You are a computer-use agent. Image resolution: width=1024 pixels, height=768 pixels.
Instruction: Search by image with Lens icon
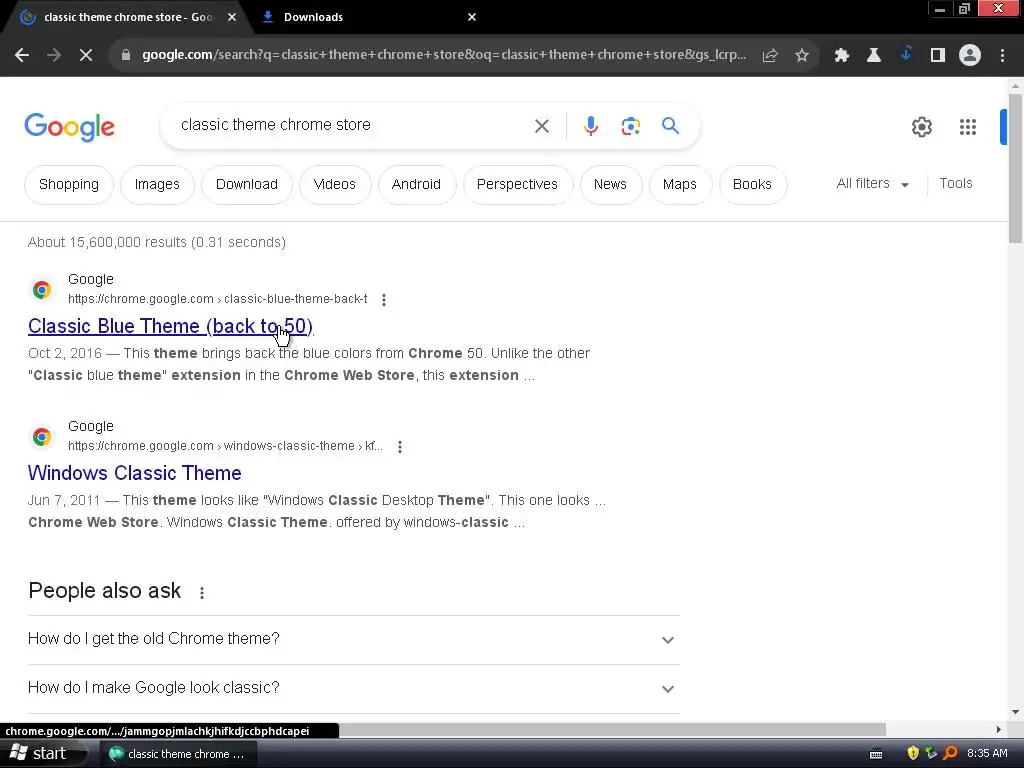coord(630,126)
